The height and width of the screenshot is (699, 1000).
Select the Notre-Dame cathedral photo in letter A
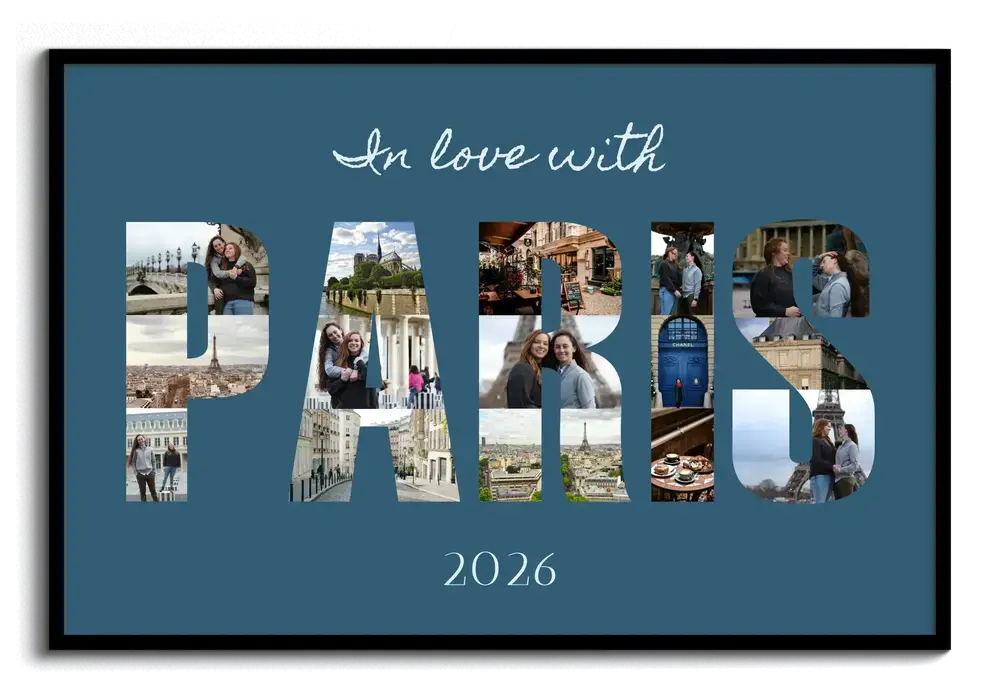point(374,268)
